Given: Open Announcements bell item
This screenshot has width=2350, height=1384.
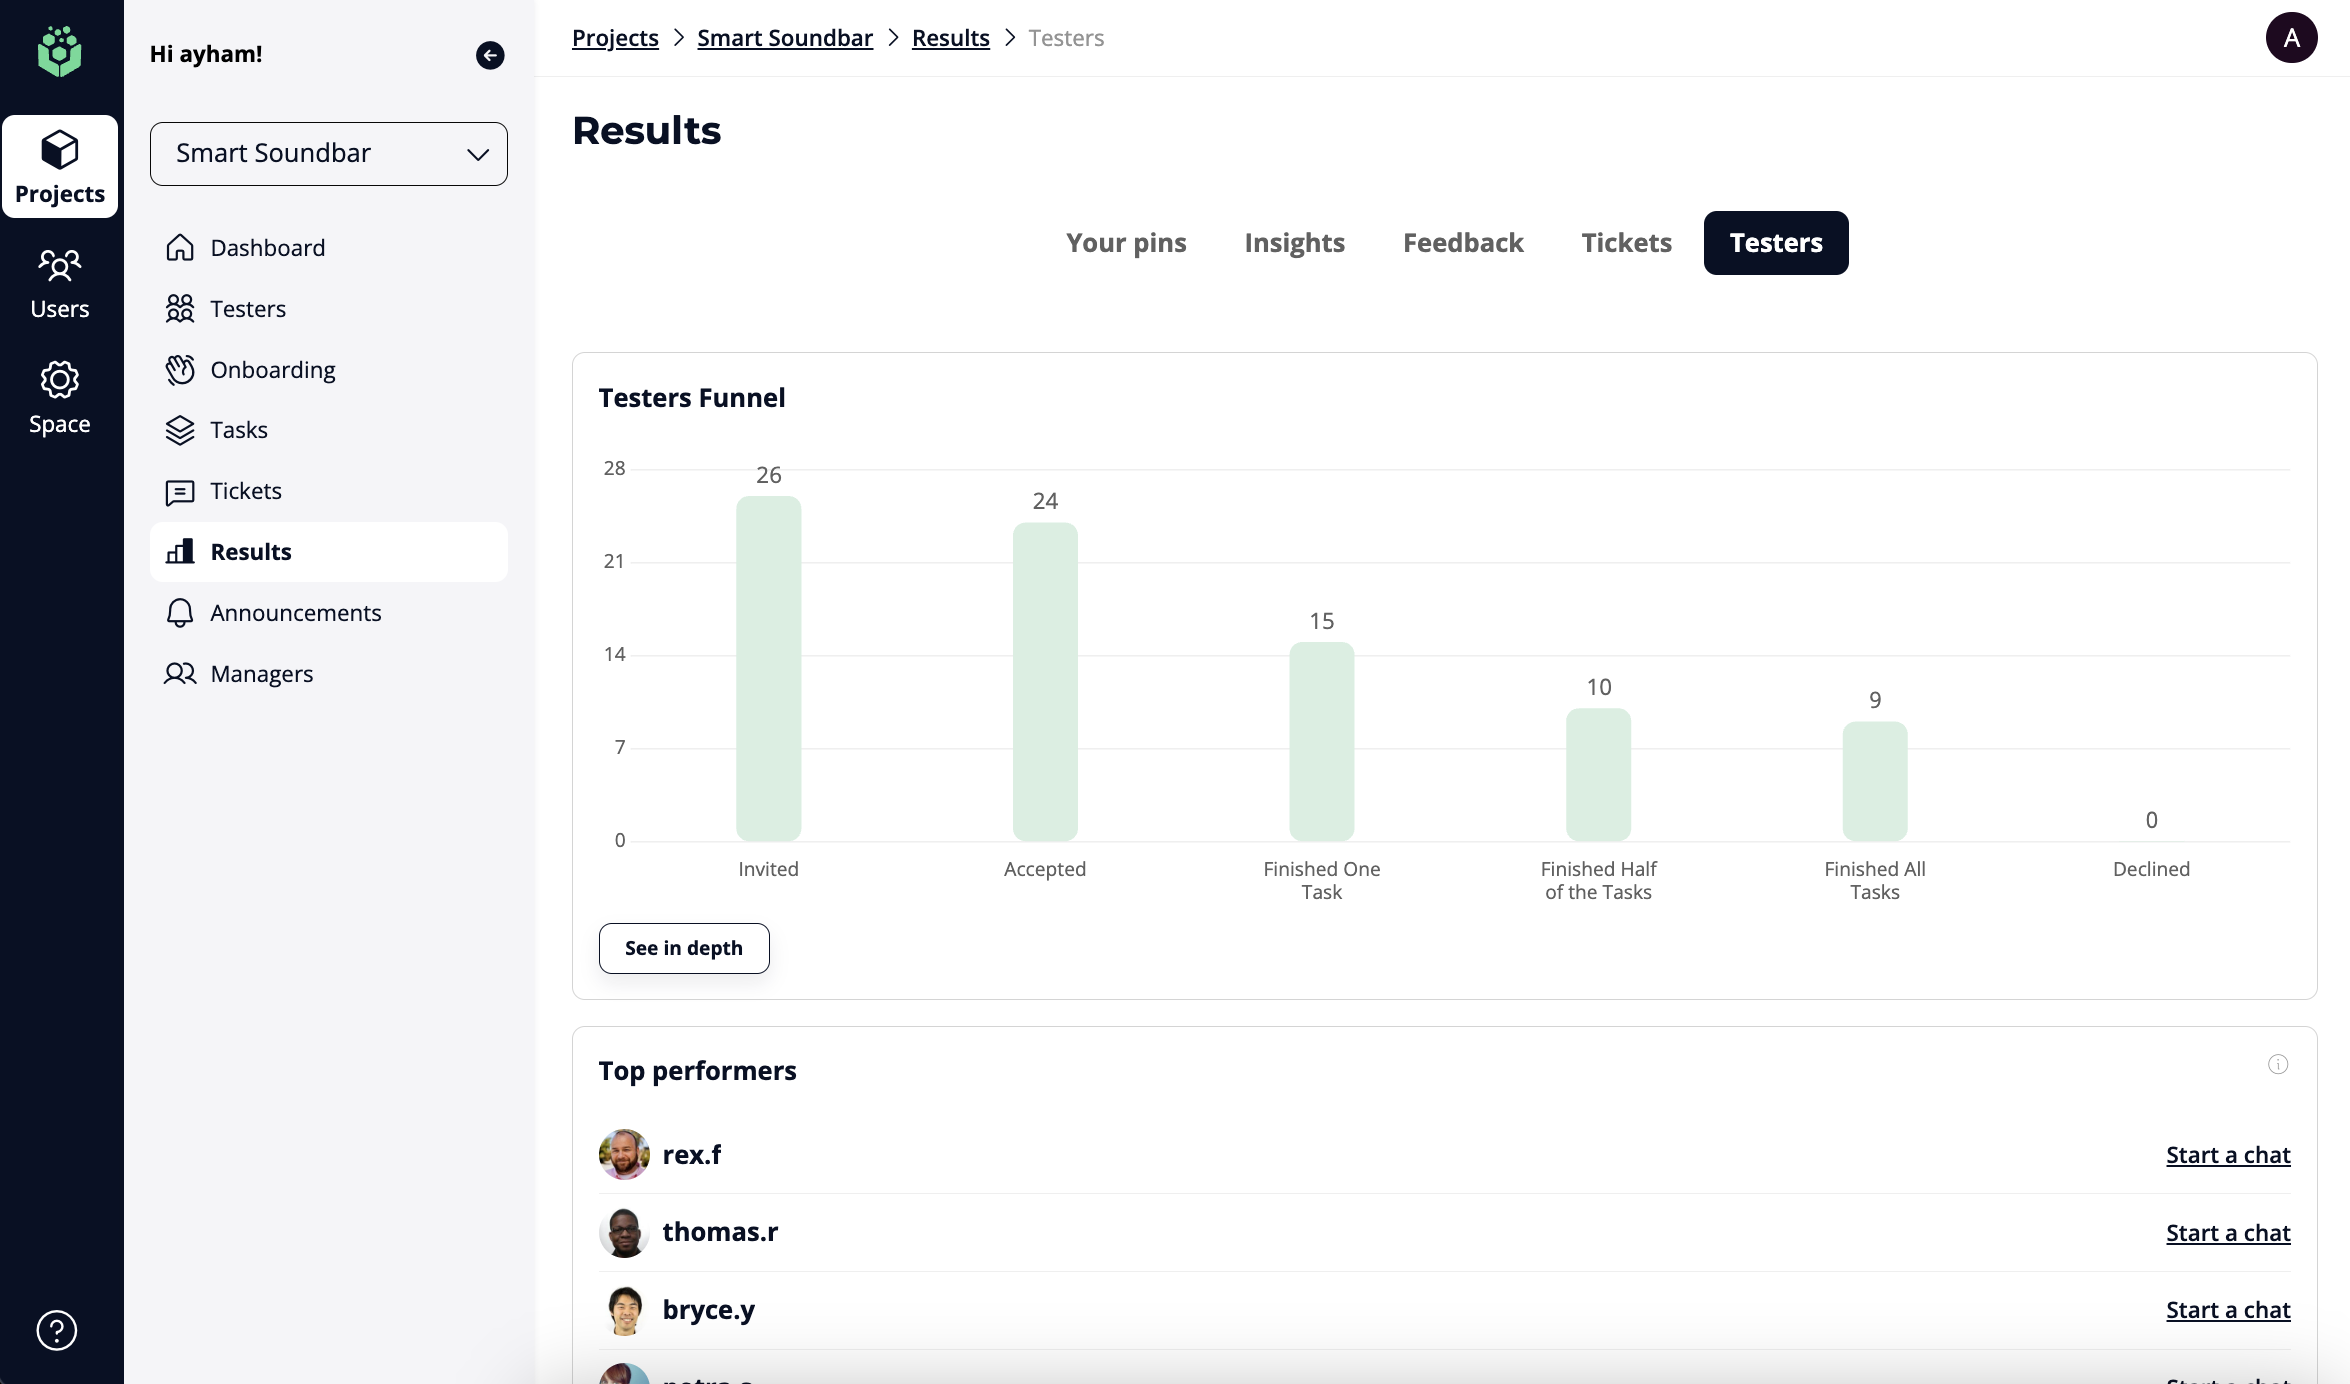Looking at the screenshot, I should 295,613.
